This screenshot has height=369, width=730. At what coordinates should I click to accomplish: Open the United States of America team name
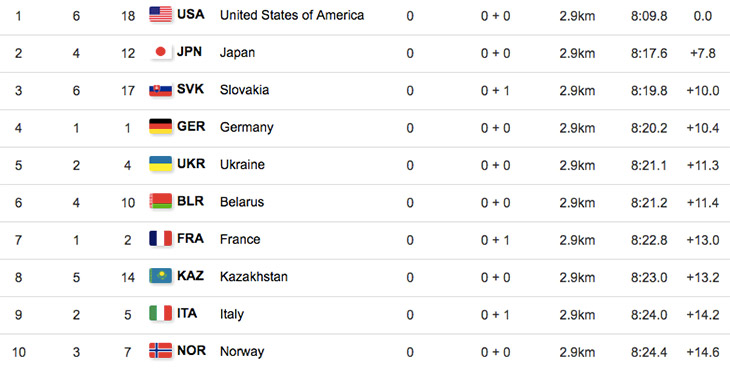pos(292,15)
